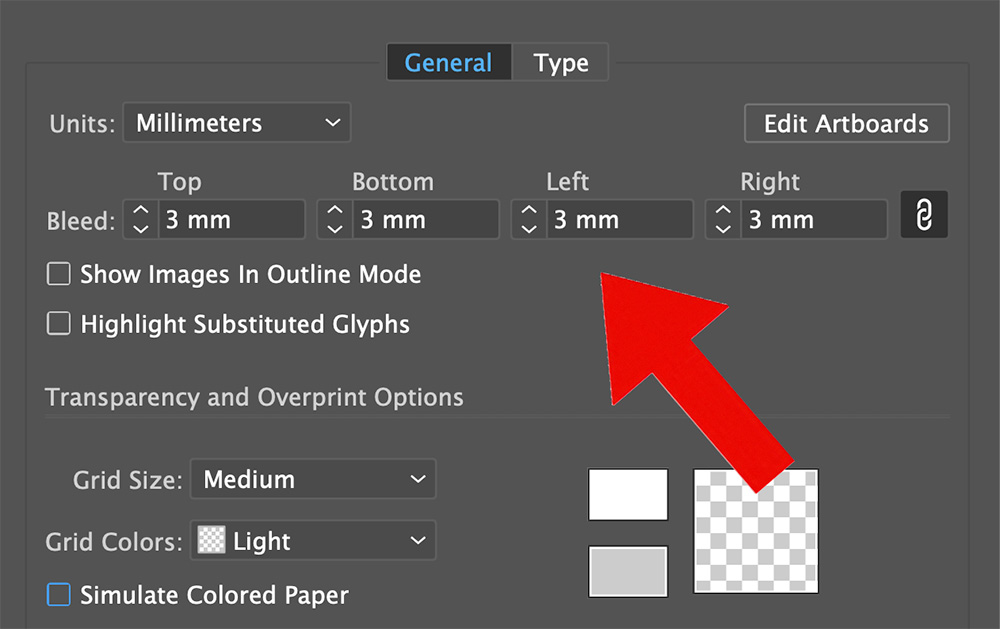Click the Top bleed value field
Screen dimensions: 1000x629
click(230, 220)
